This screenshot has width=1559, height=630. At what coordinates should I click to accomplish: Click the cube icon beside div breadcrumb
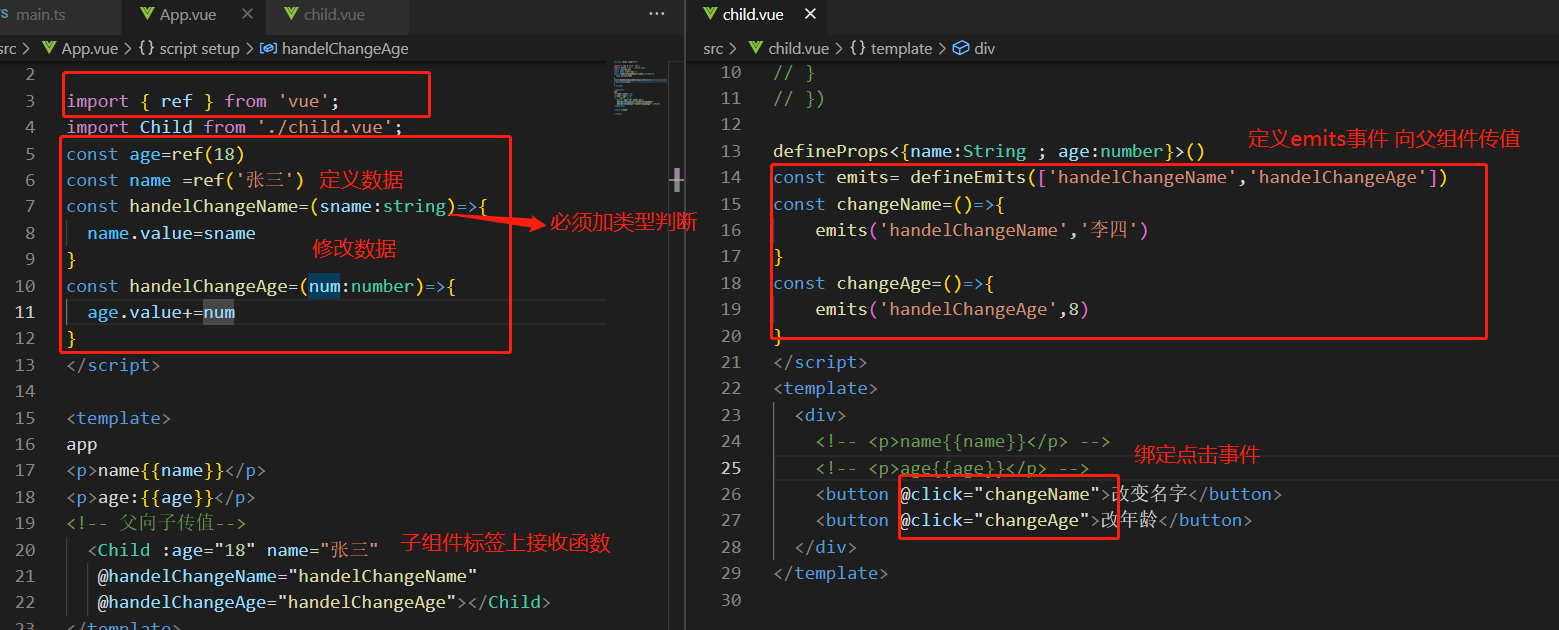[x=961, y=48]
